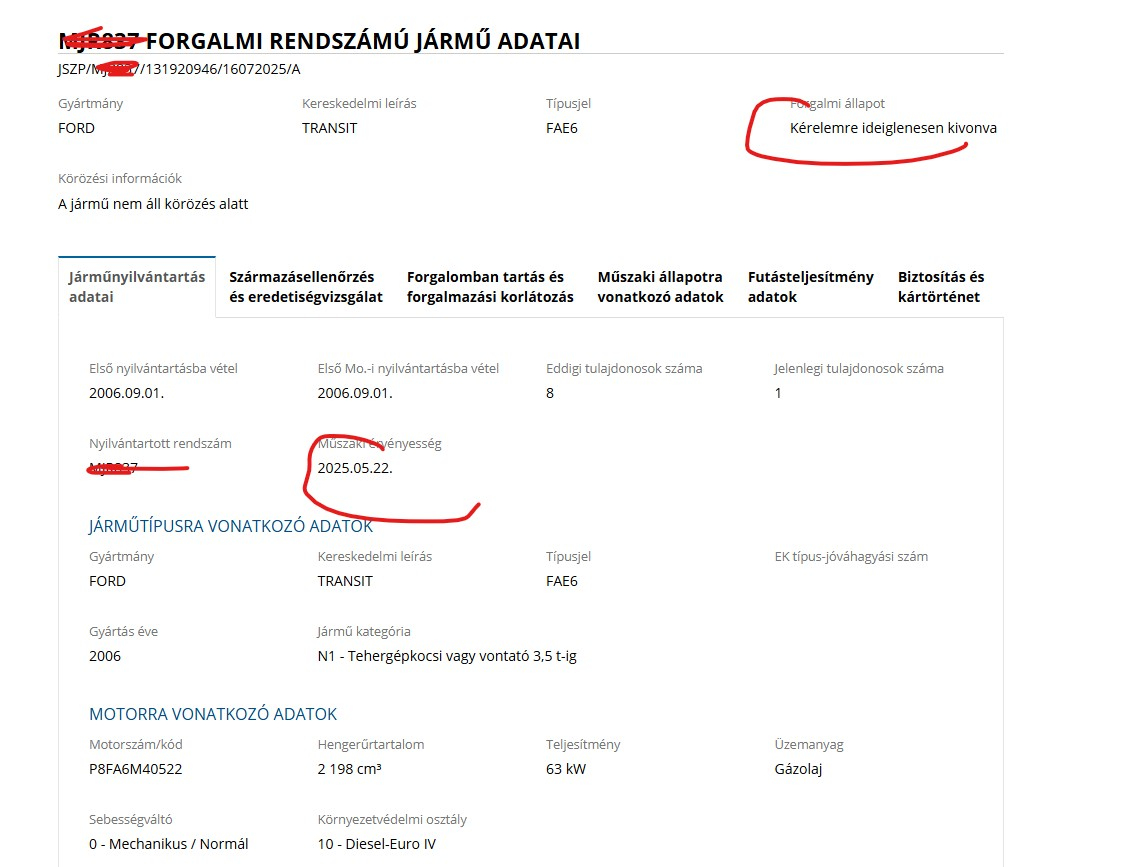Viewport: 1124px width, 867px height.
Task: Click 'A jármű nem áll körözés alatt' text
Action: click(153, 204)
